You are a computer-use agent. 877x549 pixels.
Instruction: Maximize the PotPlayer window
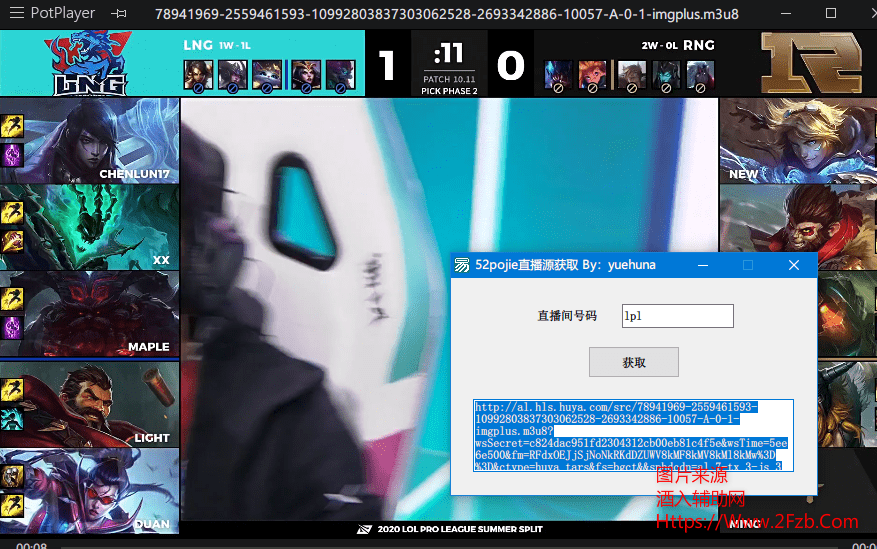click(x=831, y=13)
